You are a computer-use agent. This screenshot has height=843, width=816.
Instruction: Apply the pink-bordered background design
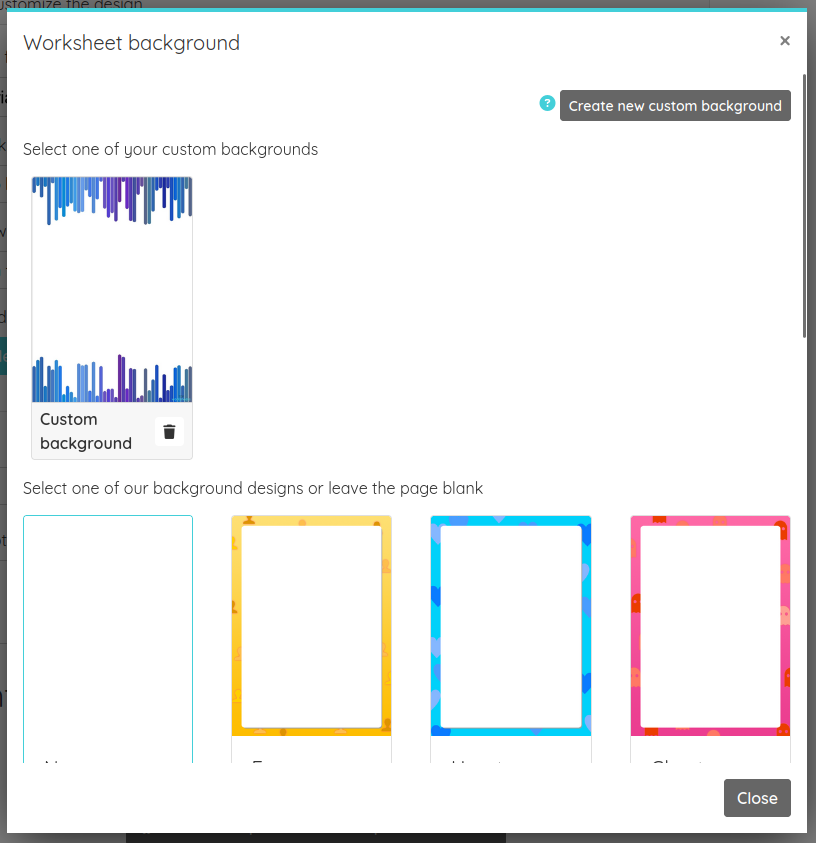coord(710,625)
